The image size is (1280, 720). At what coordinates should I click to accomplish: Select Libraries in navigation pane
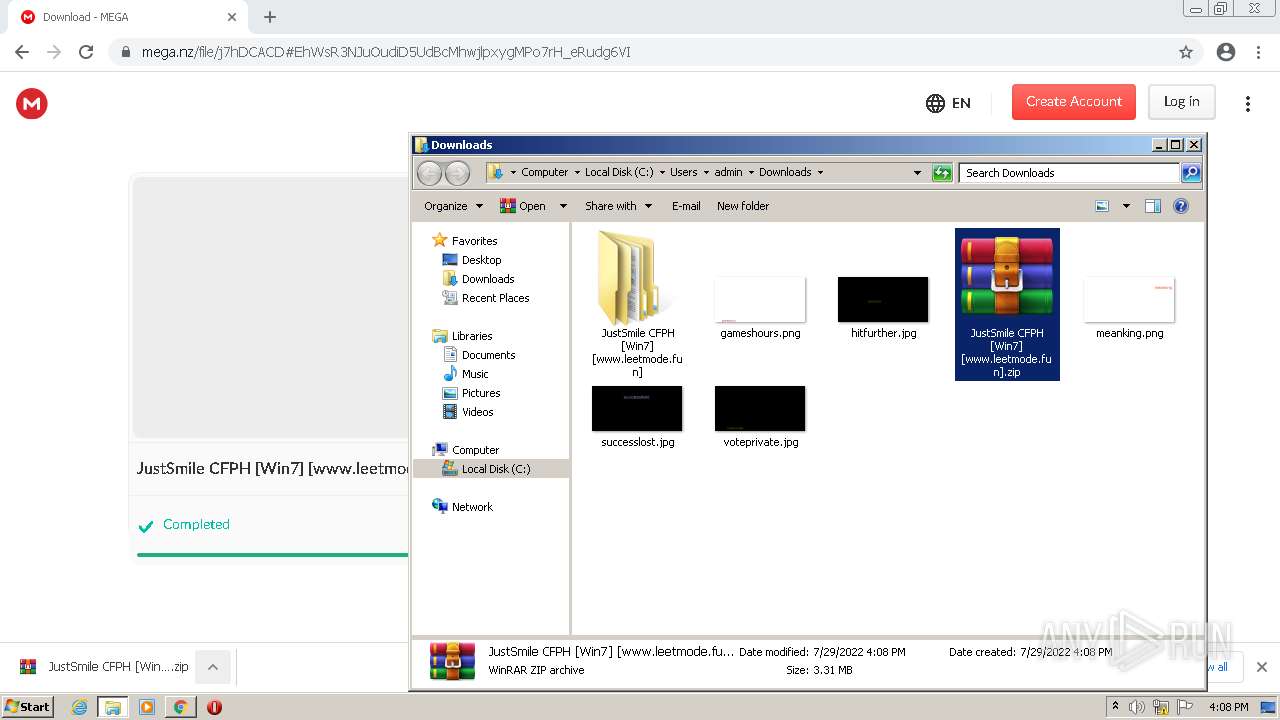click(472, 336)
